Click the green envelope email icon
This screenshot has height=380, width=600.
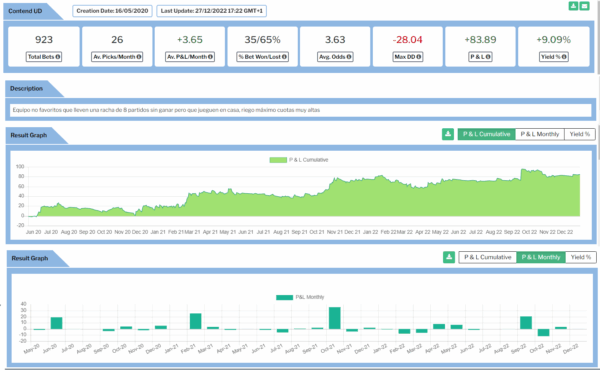pos(584,6)
